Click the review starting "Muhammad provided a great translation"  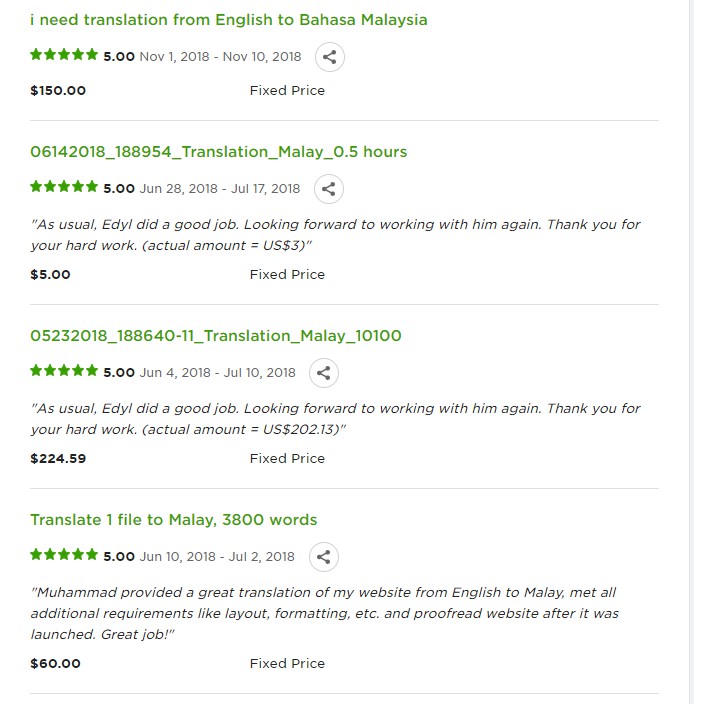(x=325, y=613)
